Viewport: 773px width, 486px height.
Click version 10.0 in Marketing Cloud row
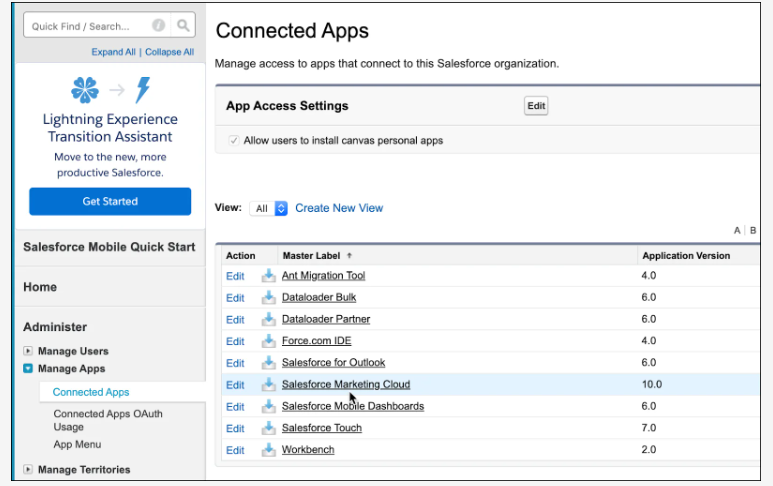651,384
